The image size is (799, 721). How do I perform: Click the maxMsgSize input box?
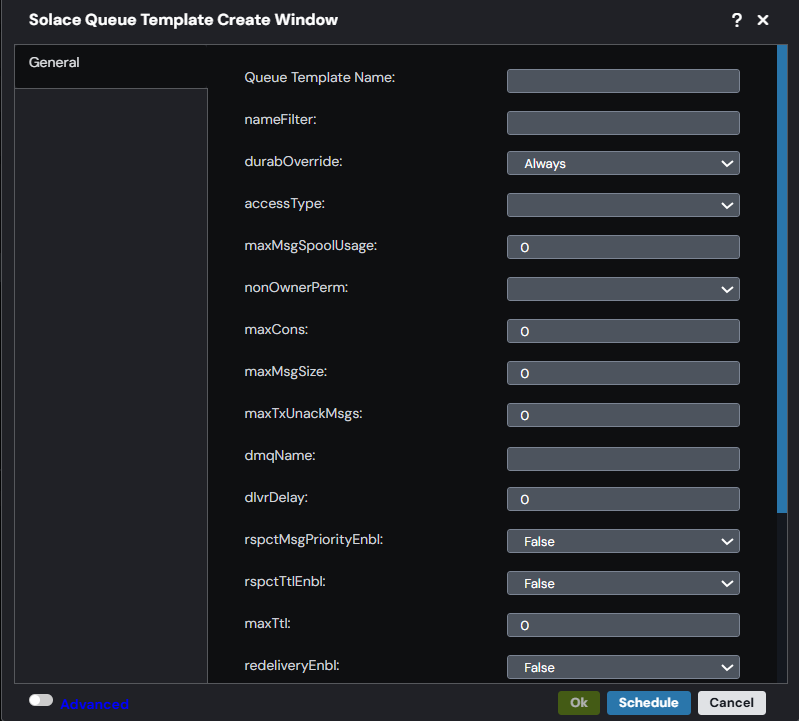click(623, 373)
